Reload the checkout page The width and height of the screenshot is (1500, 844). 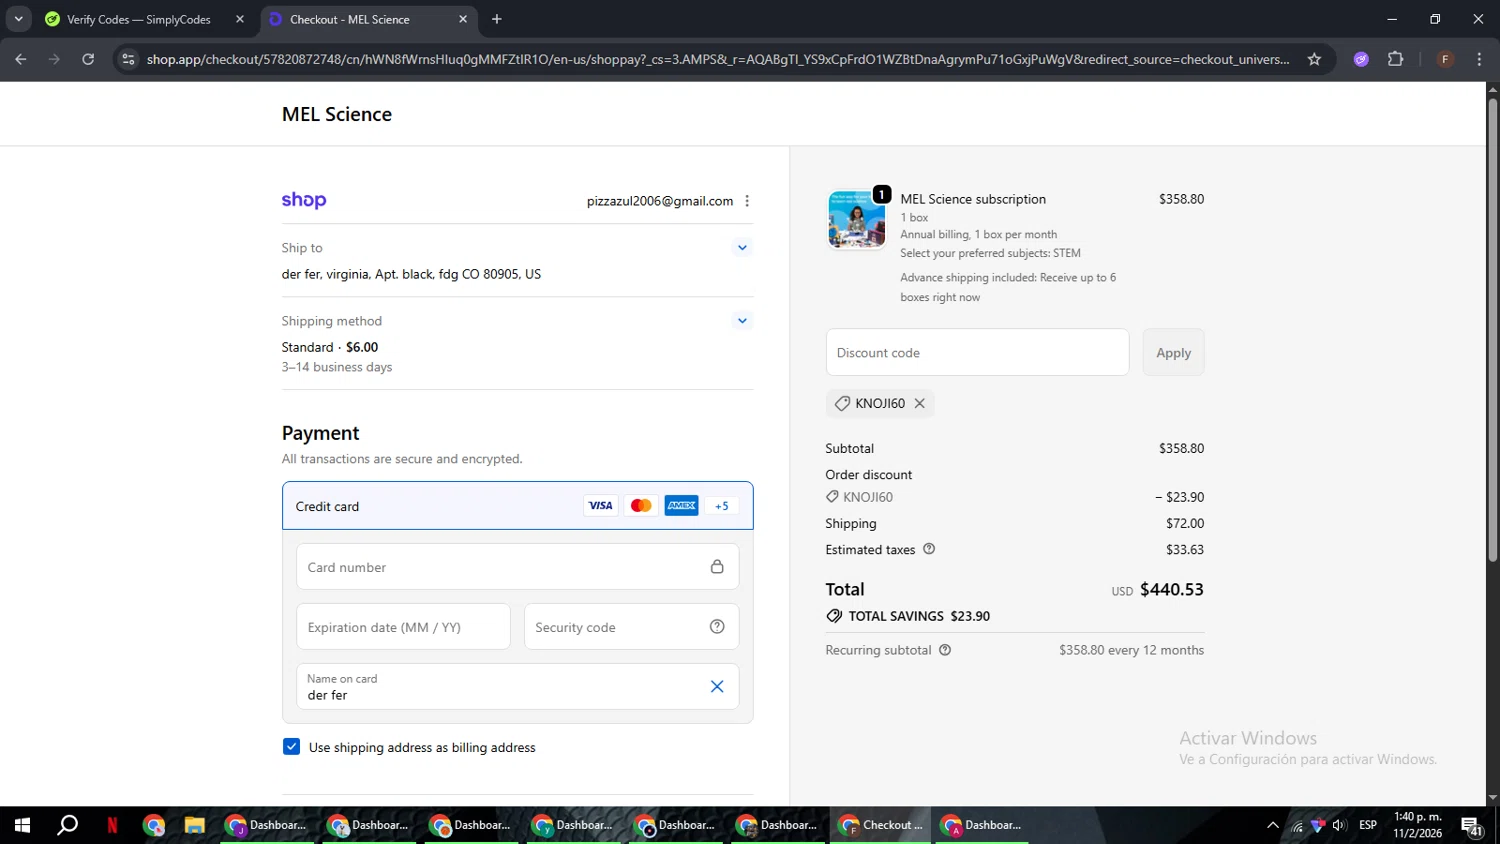[88, 60]
